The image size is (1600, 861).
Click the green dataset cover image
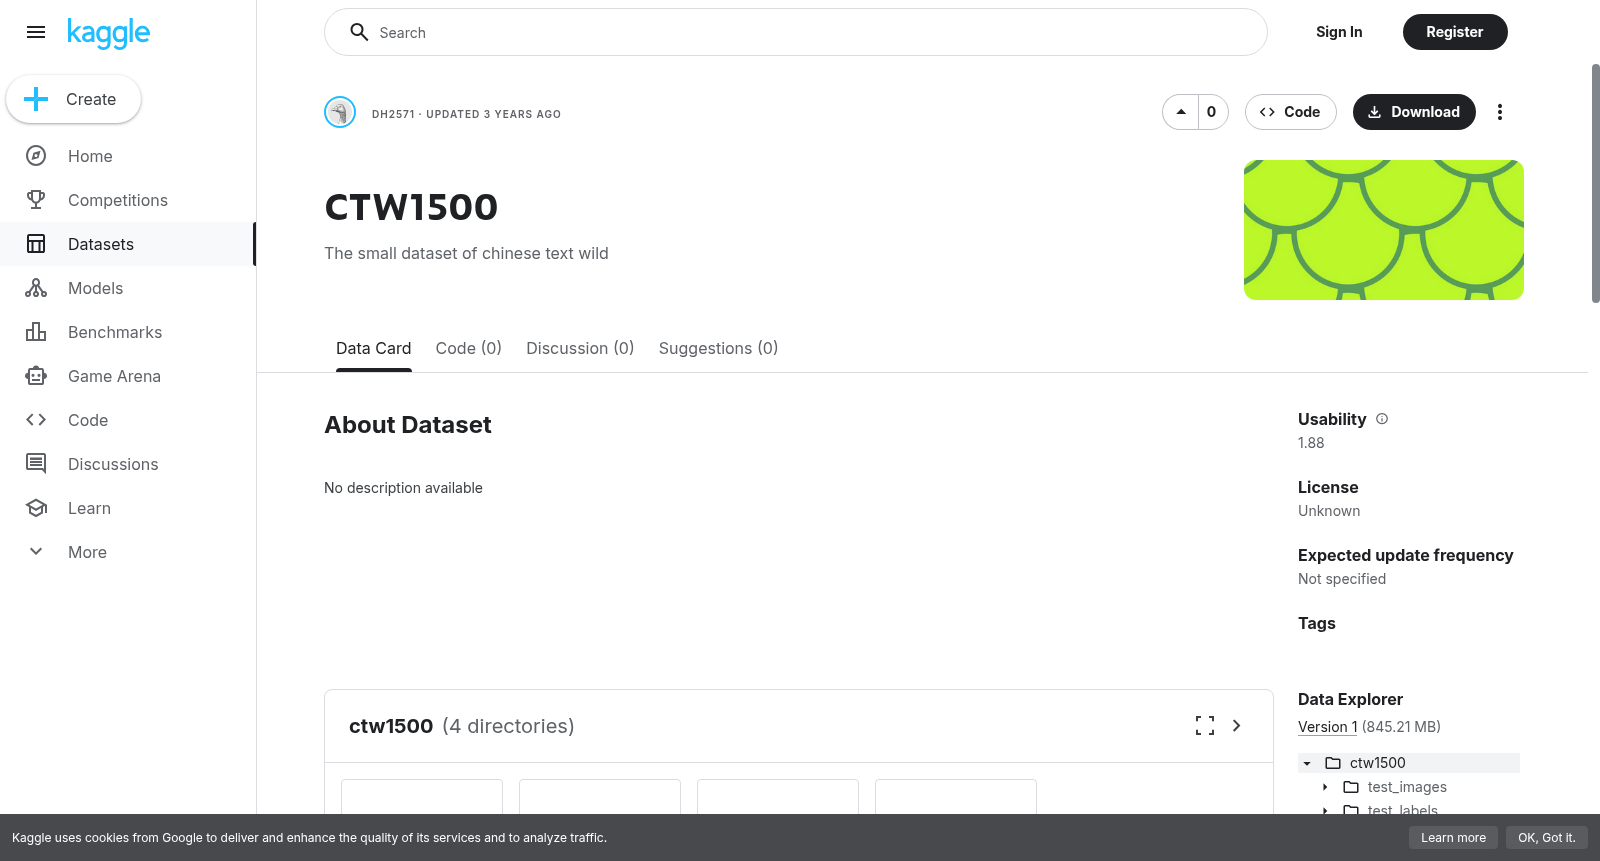(1384, 230)
